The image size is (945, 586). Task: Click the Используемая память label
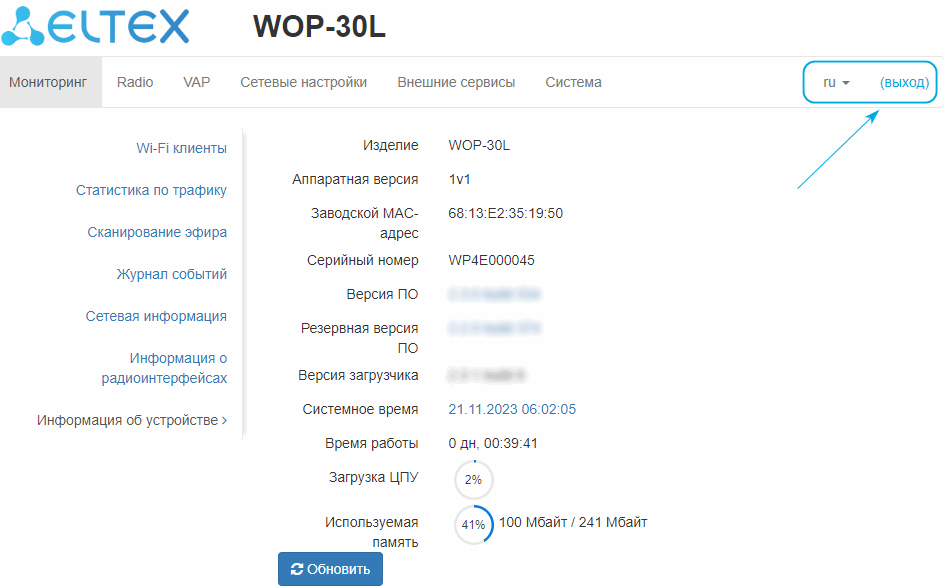pos(372,532)
